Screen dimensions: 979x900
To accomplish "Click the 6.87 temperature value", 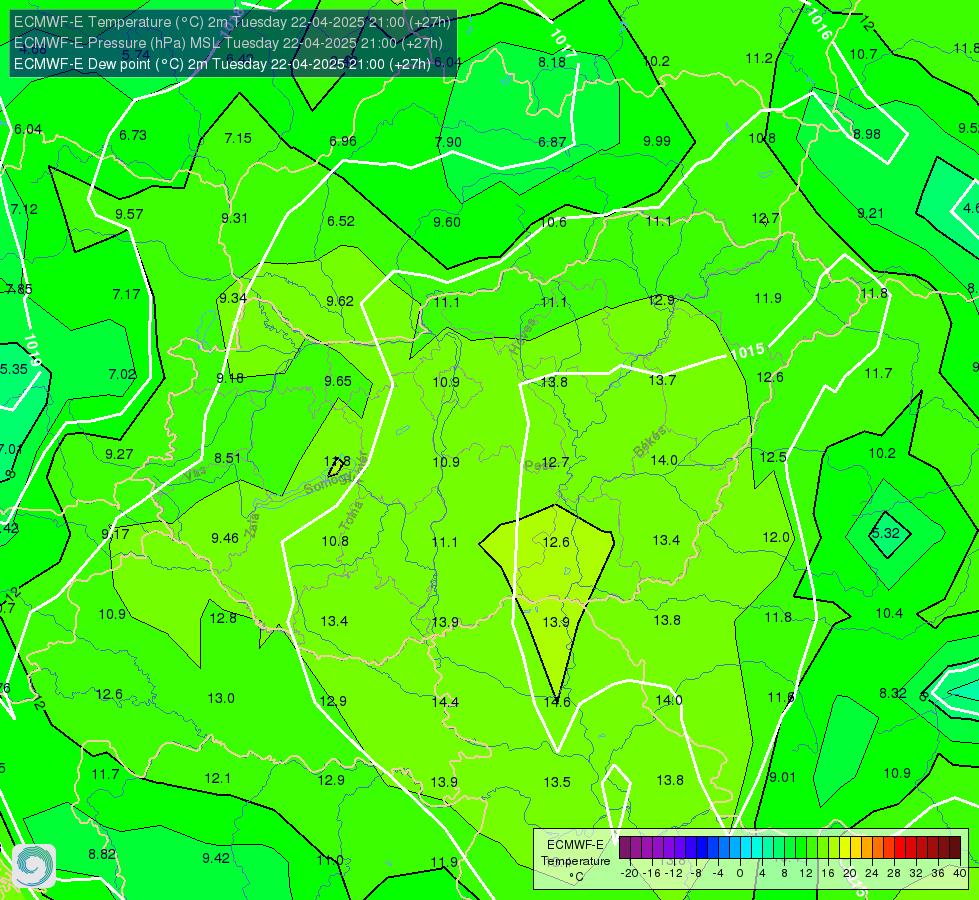I will coord(552,142).
